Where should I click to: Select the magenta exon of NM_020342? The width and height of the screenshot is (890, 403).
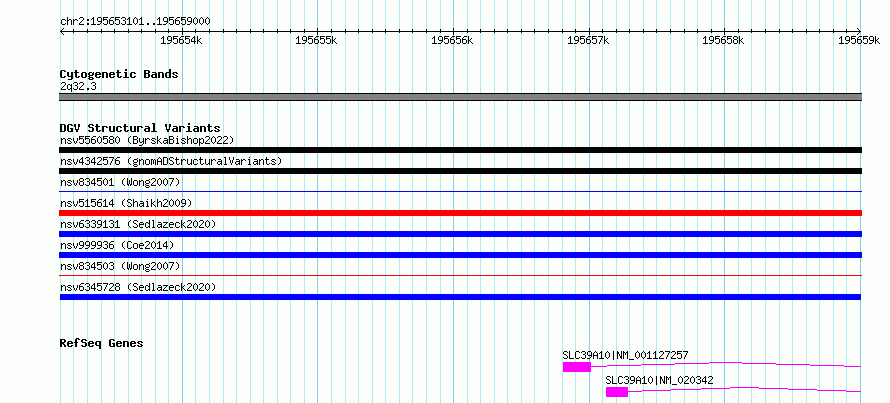point(617,392)
